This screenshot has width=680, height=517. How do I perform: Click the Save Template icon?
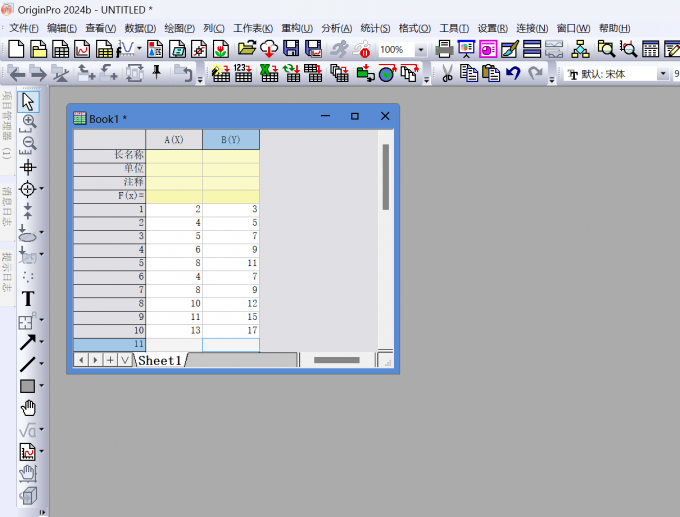(313, 49)
